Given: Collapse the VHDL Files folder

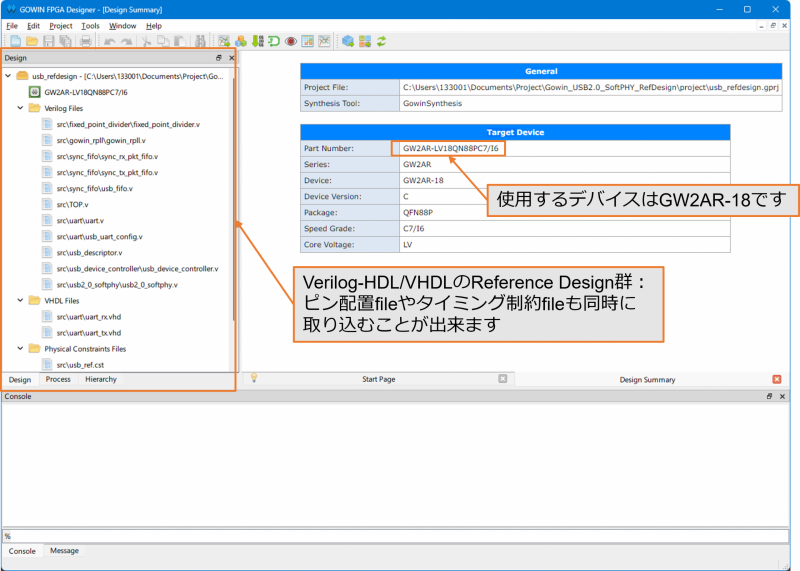Looking at the screenshot, I should pyautogui.click(x=20, y=301).
